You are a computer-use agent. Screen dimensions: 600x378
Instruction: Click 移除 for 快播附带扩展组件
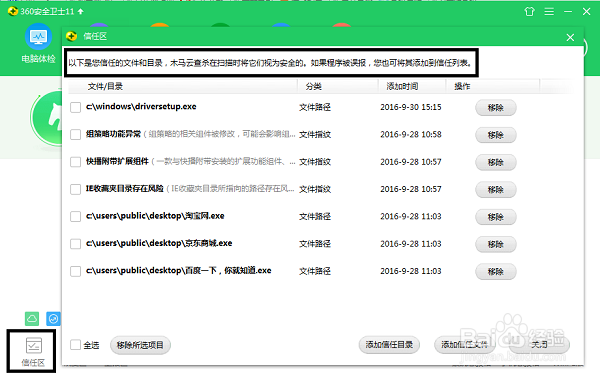point(496,162)
